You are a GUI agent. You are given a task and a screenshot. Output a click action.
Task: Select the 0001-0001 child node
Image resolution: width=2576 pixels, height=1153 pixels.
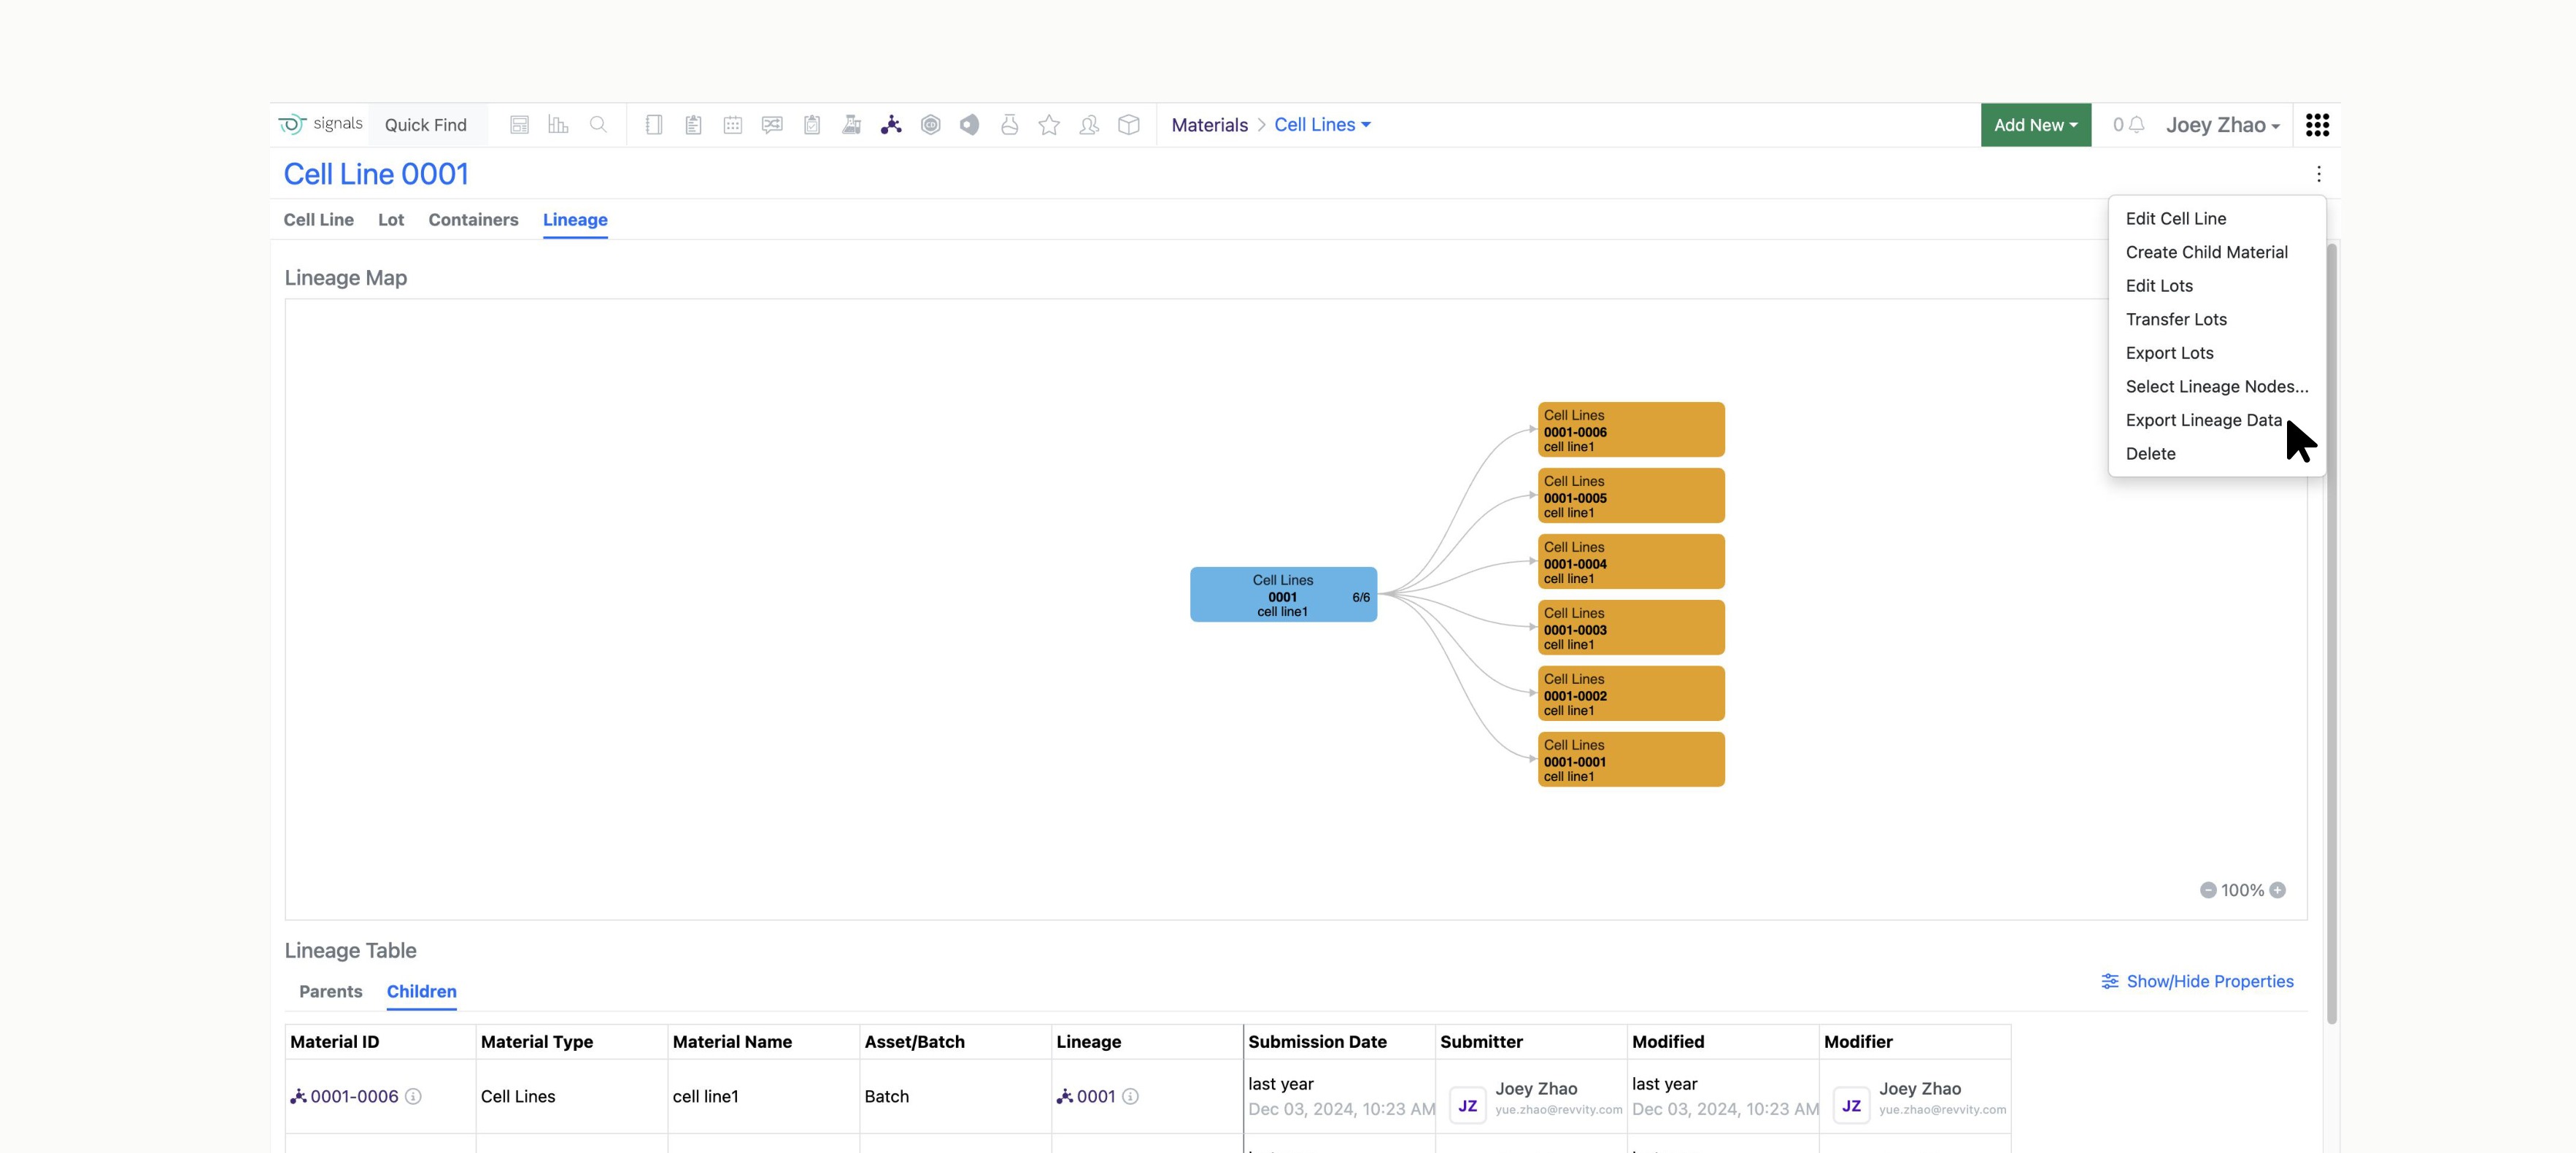tap(1631, 759)
